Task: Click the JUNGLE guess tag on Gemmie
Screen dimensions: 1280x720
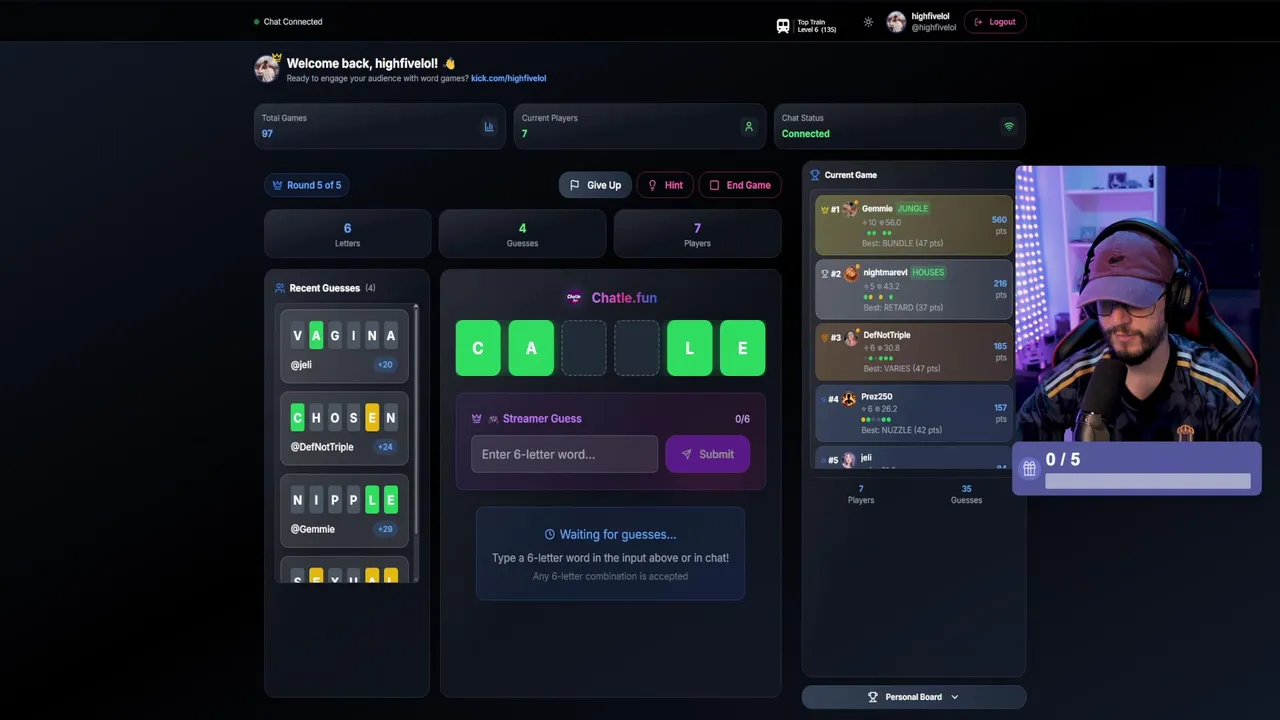Action: (x=913, y=209)
